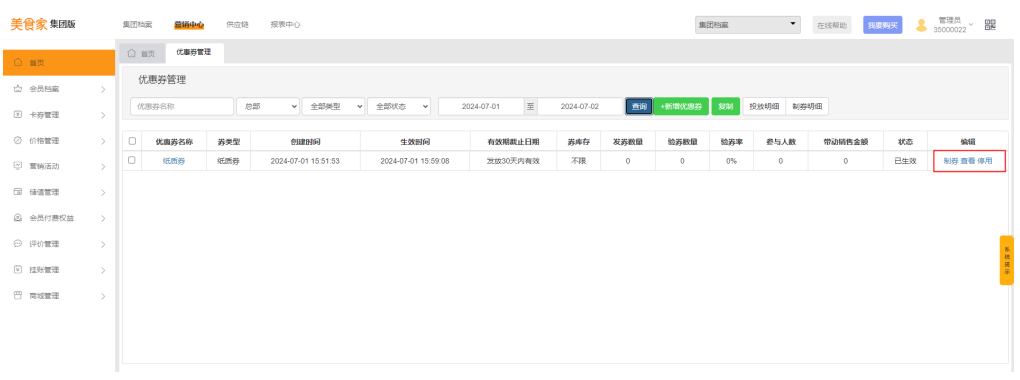Expand the 商城管理 menu chevron

tap(103, 296)
